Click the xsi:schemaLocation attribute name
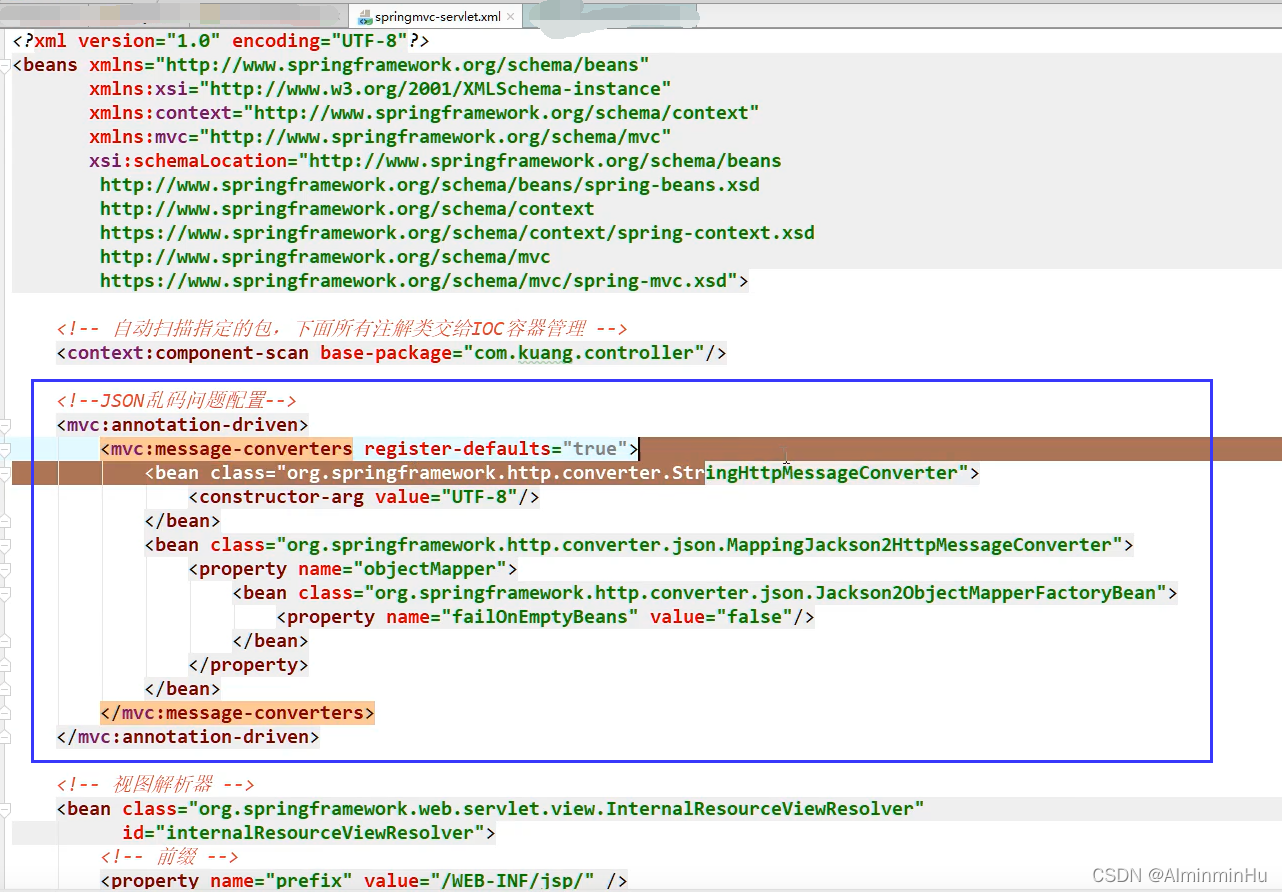Viewport: 1282px width, 892px height. (x=188, y=161)
